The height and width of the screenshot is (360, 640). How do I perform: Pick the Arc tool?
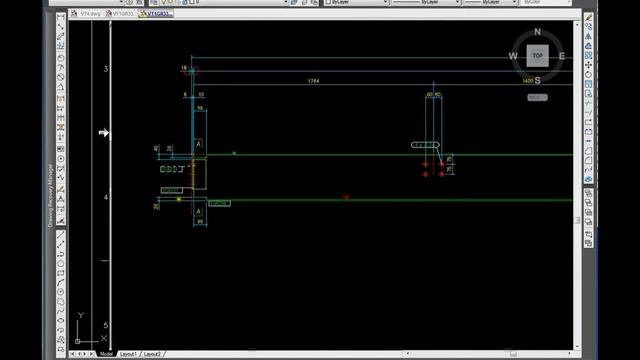click(x=61, y=282)
